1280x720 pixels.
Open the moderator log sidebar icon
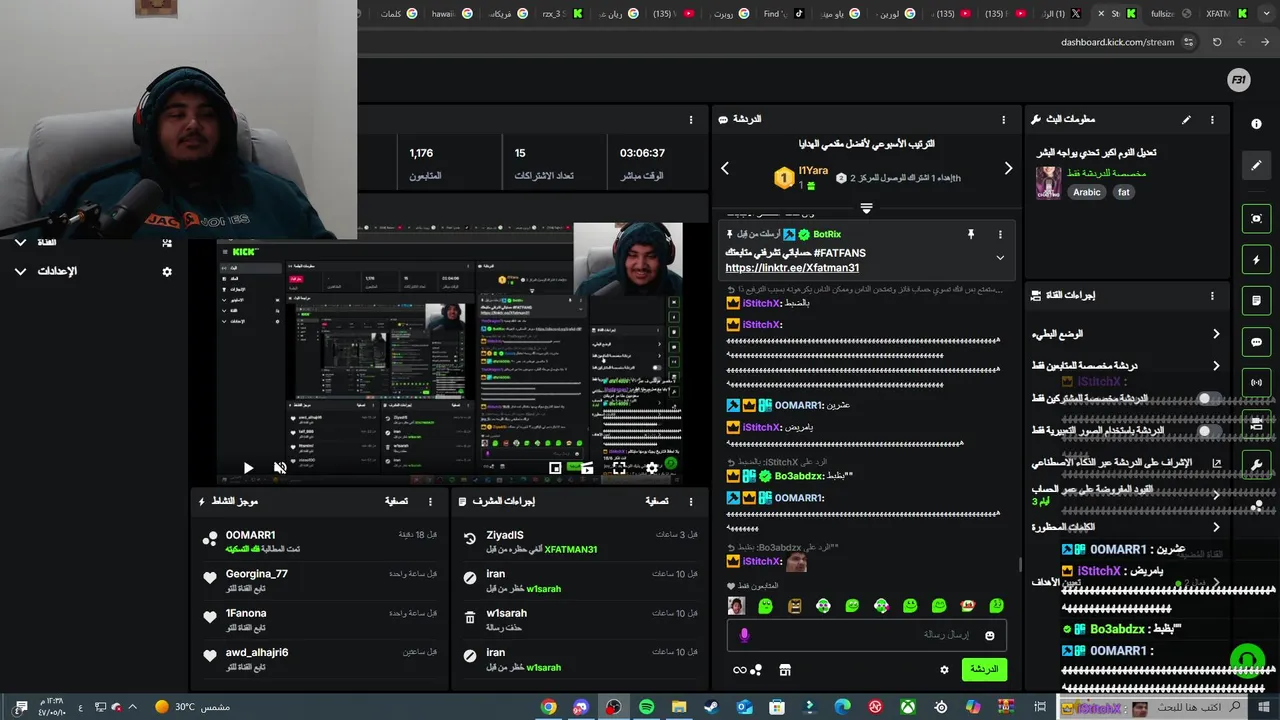1256,301
